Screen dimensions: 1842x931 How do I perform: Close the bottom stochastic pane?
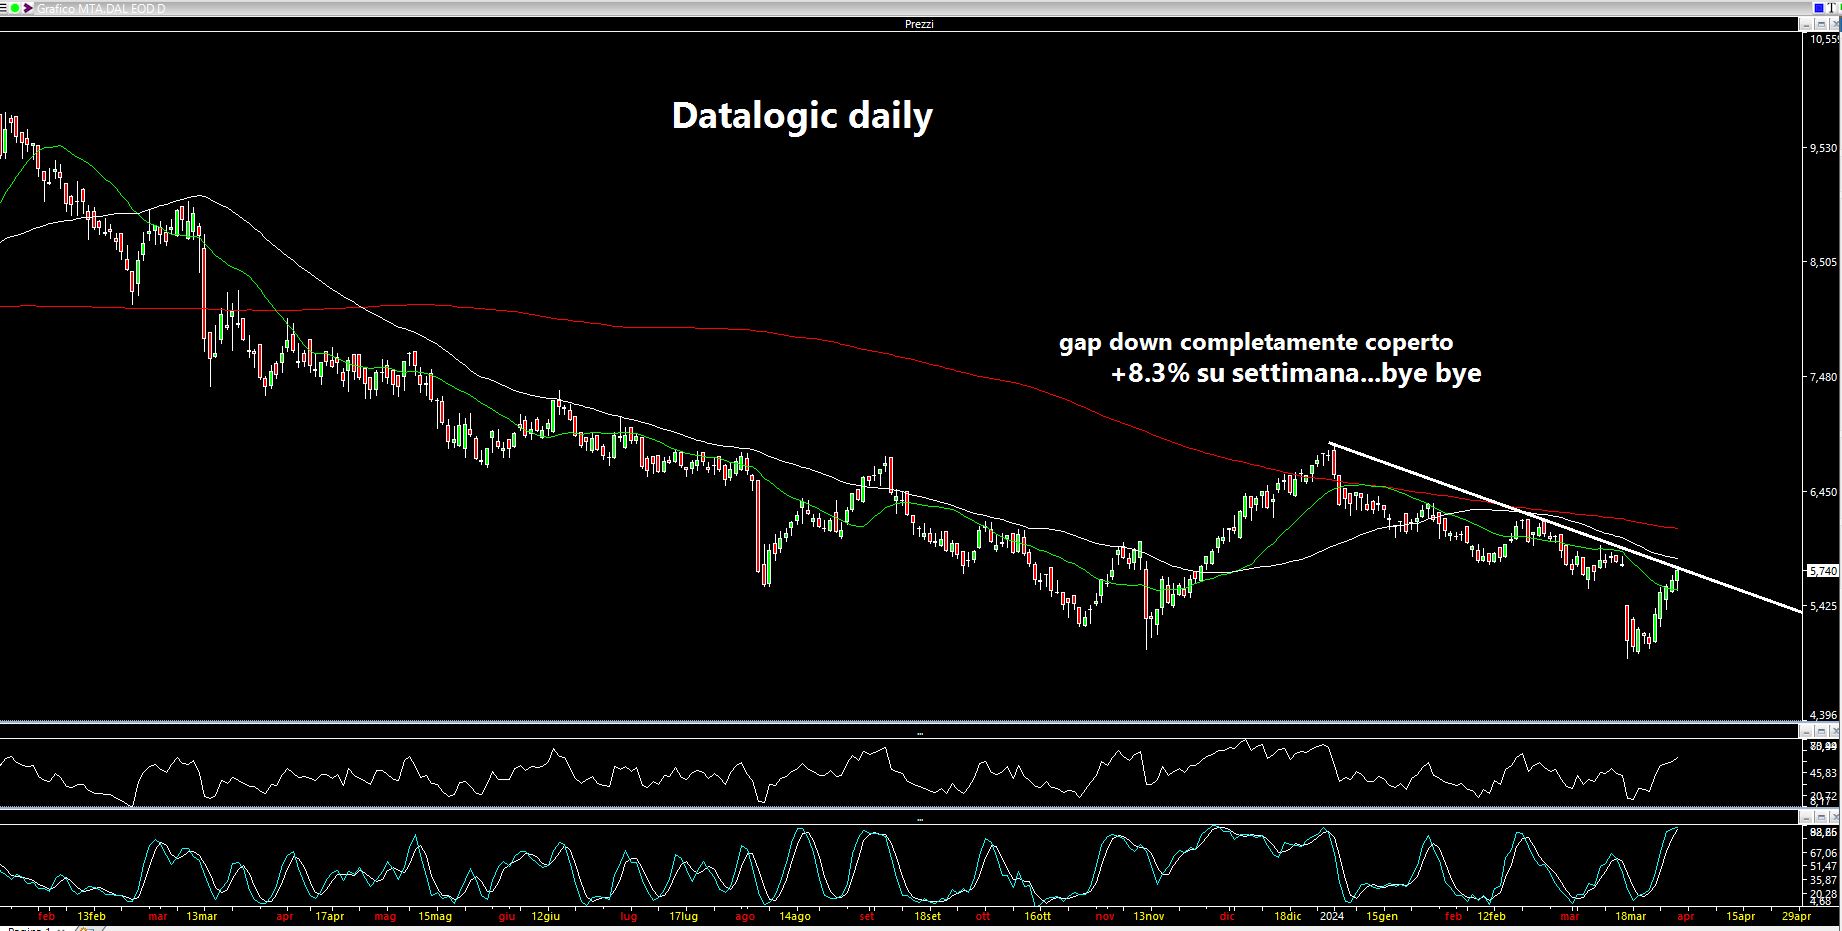coord(1835,817)
